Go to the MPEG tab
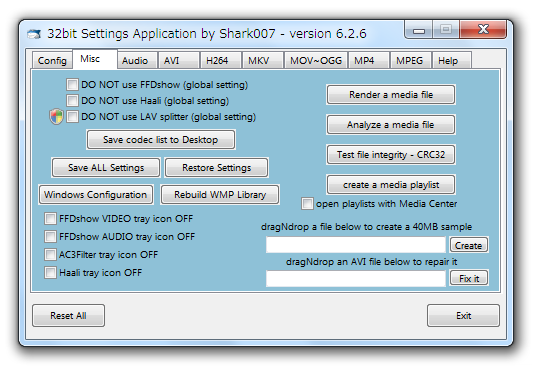 tap(411, 60)
